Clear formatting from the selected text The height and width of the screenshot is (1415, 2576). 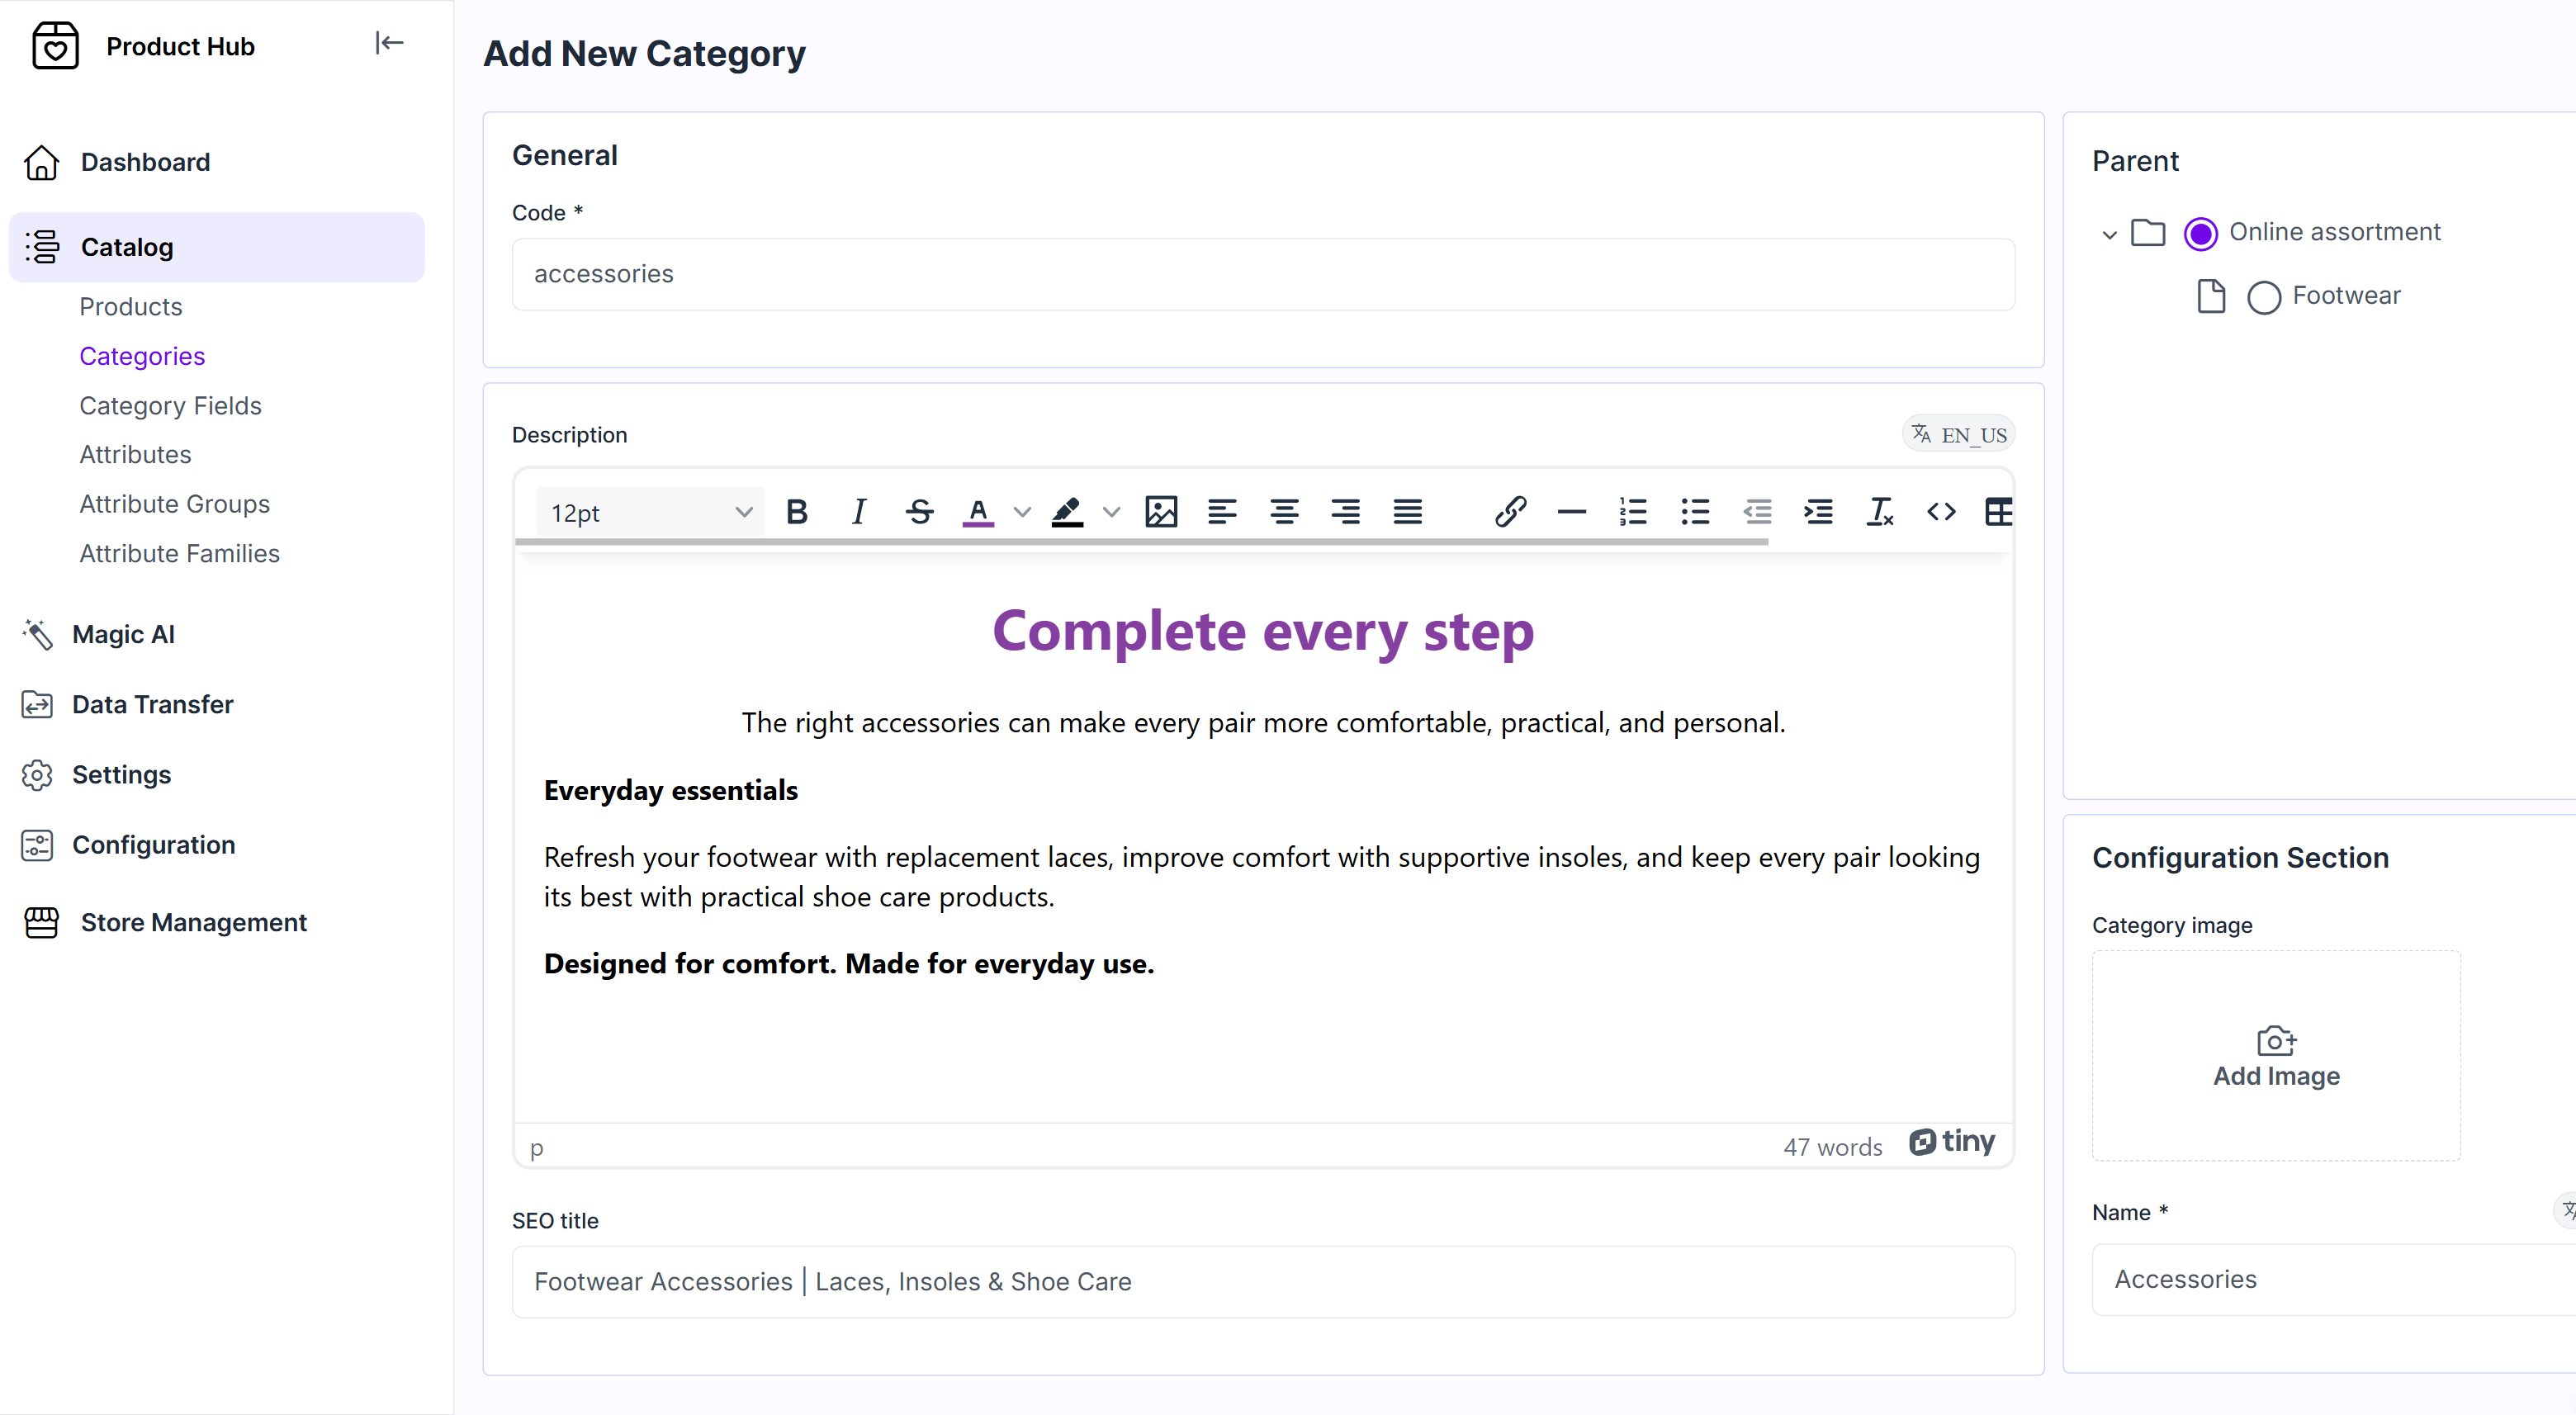tap(1879, 512)
